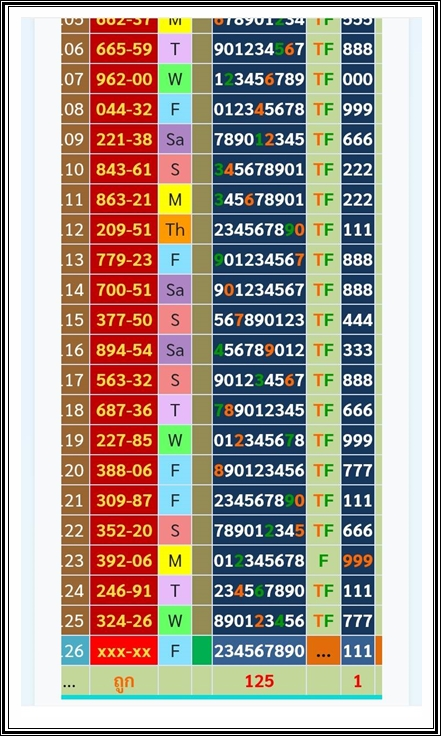Click the 000 cell in row 962-00

[357, 79]
